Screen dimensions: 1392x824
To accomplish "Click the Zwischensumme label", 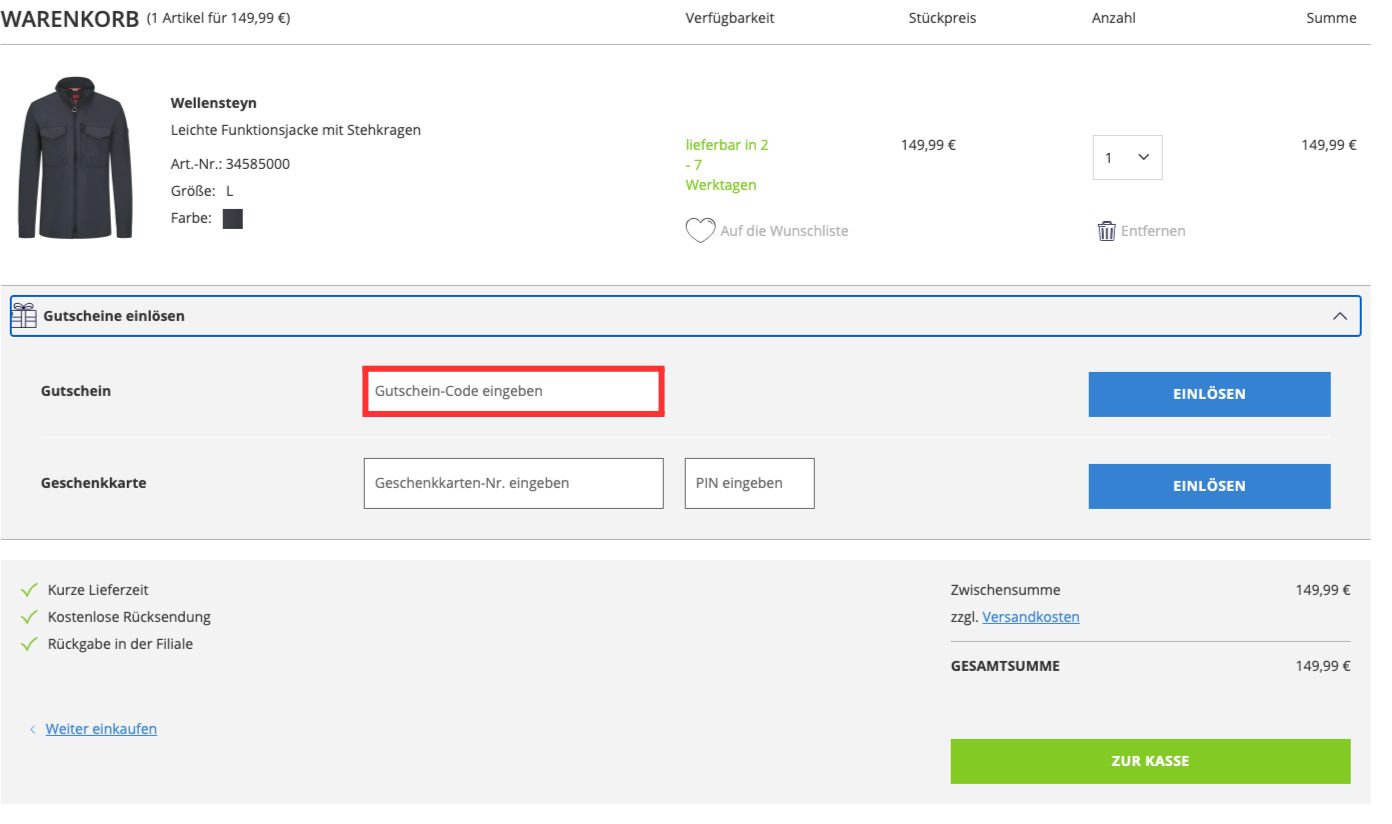I will pyautogui.click(x=1006, y=590).
